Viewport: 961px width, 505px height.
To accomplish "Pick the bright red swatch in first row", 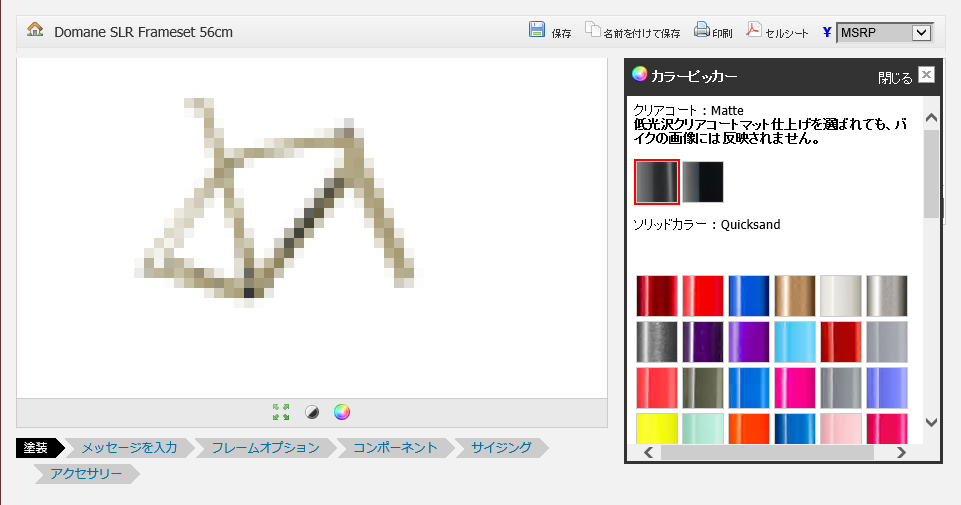I will tap(703, 296).
